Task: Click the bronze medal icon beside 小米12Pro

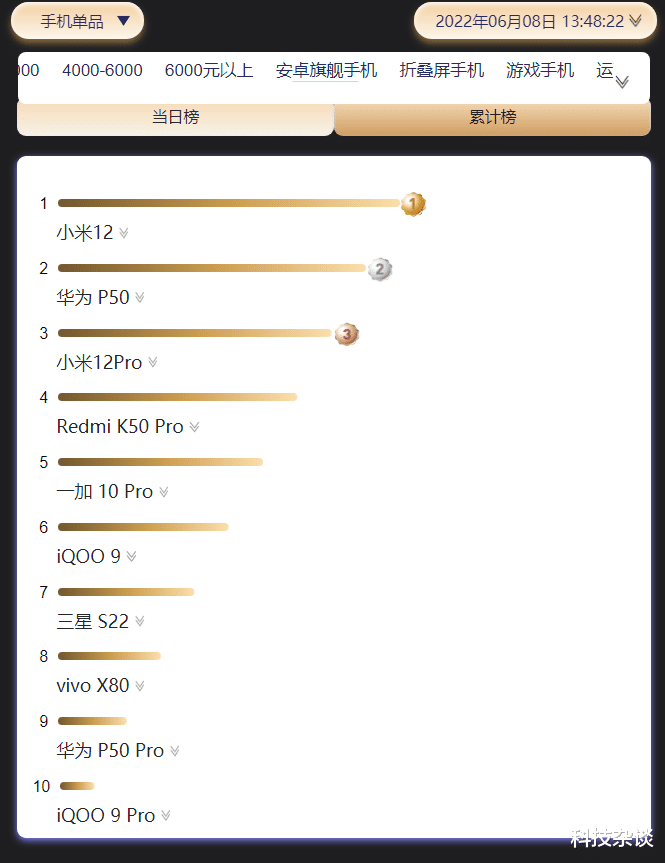Action: click(x=346, y=333)
